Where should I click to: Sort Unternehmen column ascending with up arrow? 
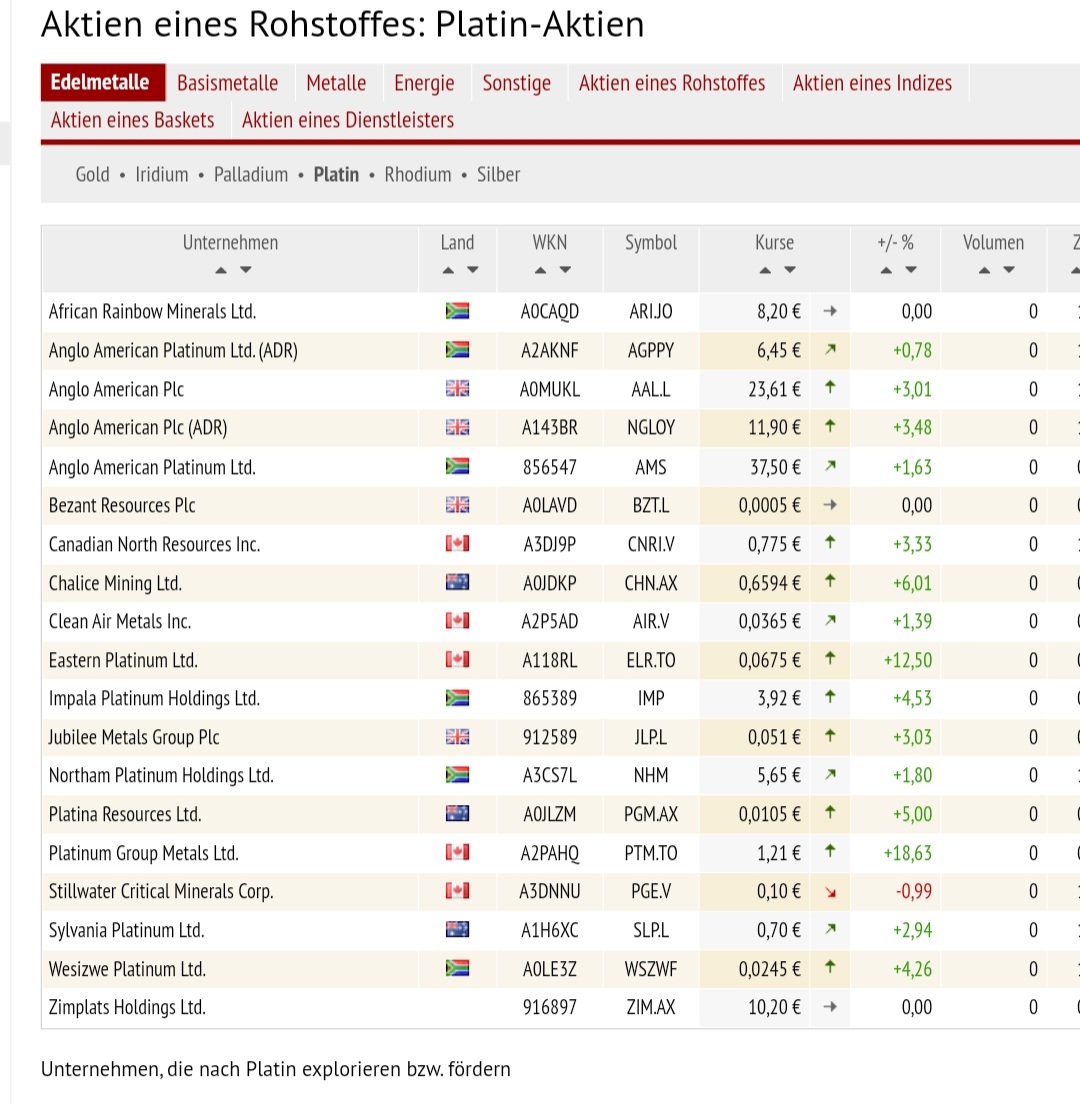pos(221,269)
